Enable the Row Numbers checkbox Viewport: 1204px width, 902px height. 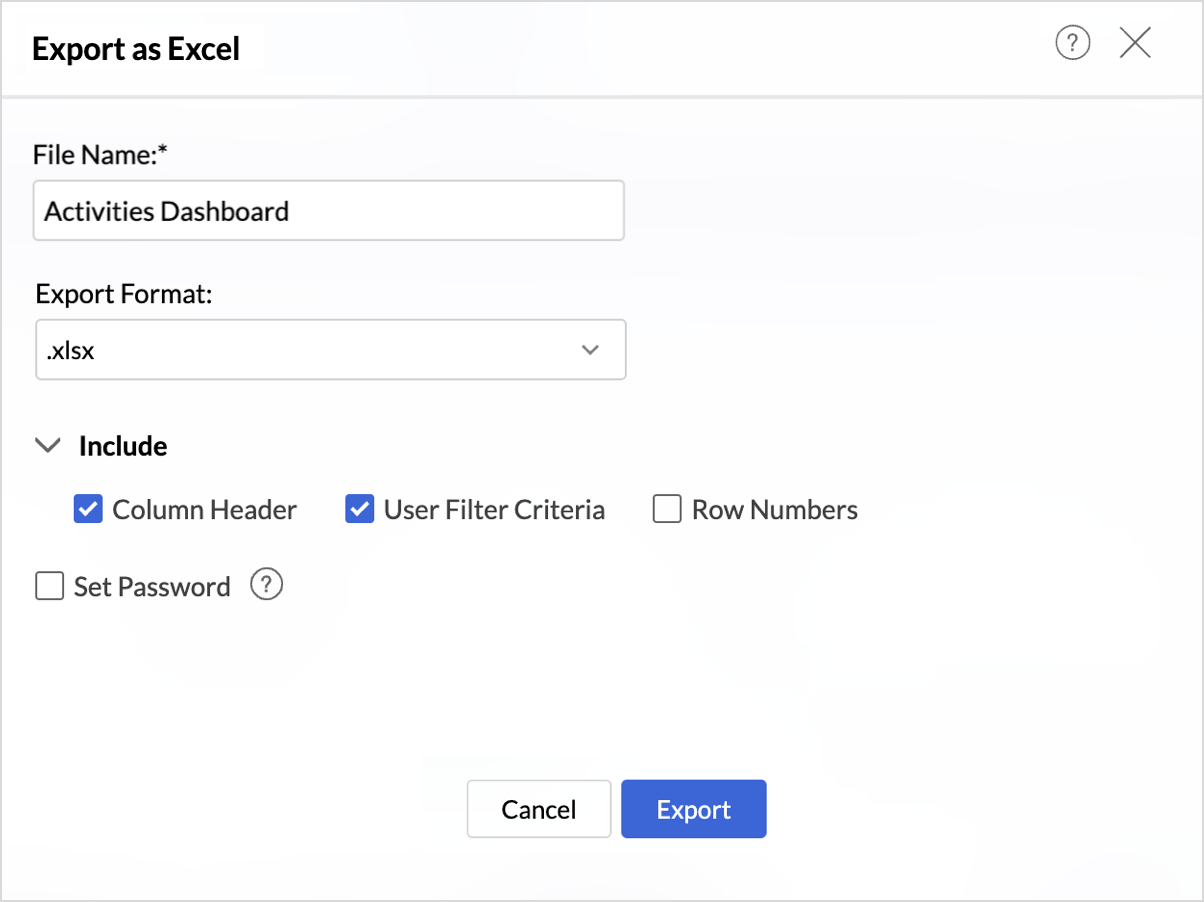pyautogui.click(x=667, y=510)
